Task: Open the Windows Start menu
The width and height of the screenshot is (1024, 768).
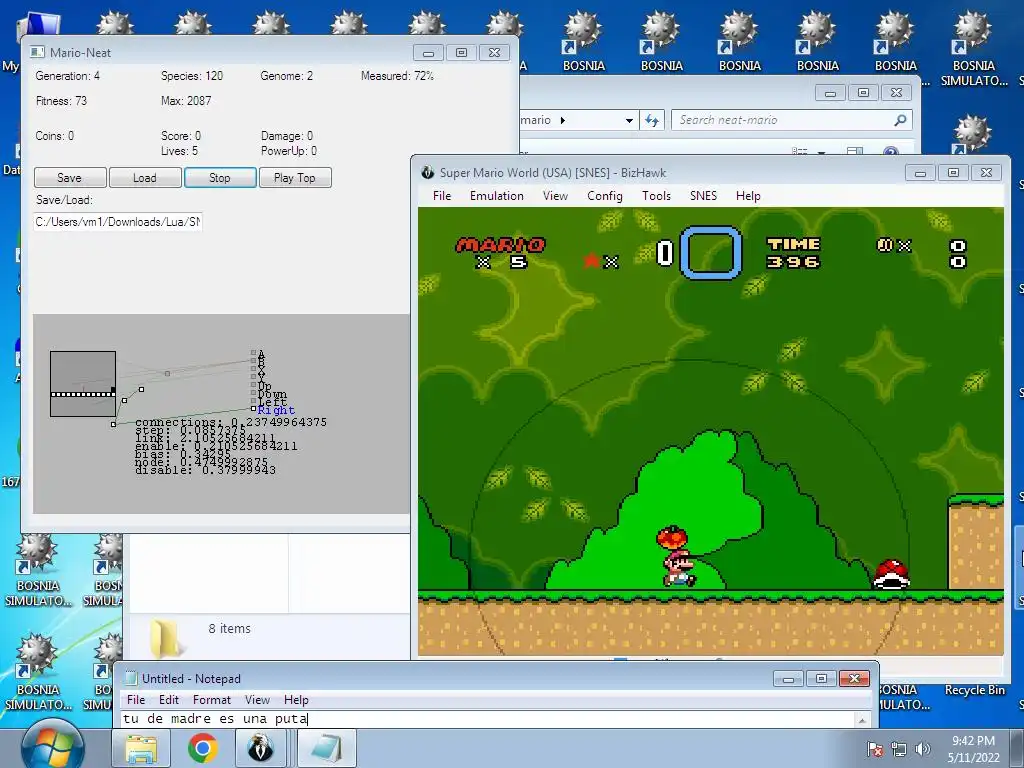Action: coord(52,748)
